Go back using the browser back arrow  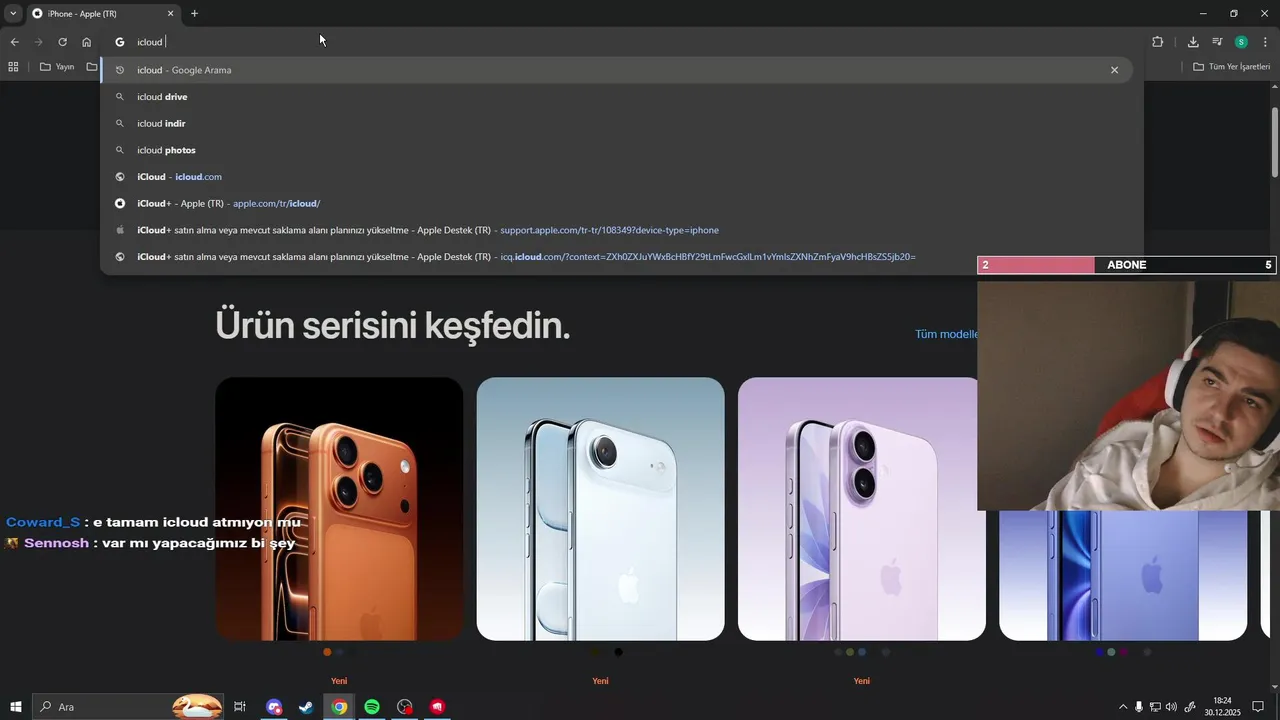pyautogui.click(x=14, y=42)
